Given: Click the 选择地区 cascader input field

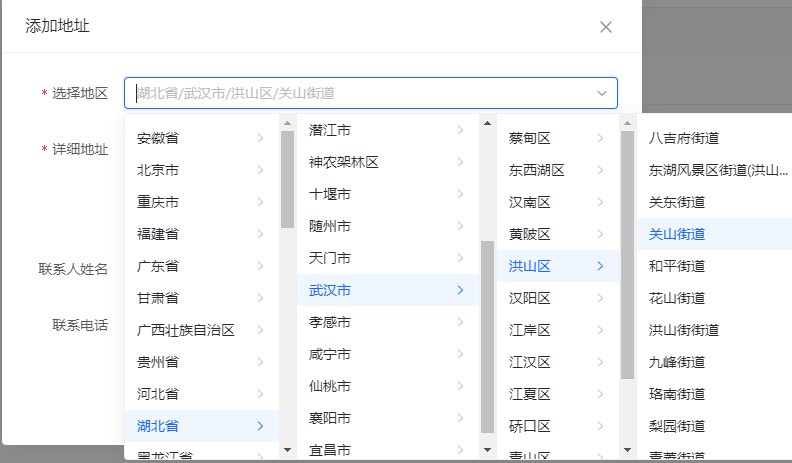Looking at the screenshot, I should pyautogui.click(x=360, y=93).
